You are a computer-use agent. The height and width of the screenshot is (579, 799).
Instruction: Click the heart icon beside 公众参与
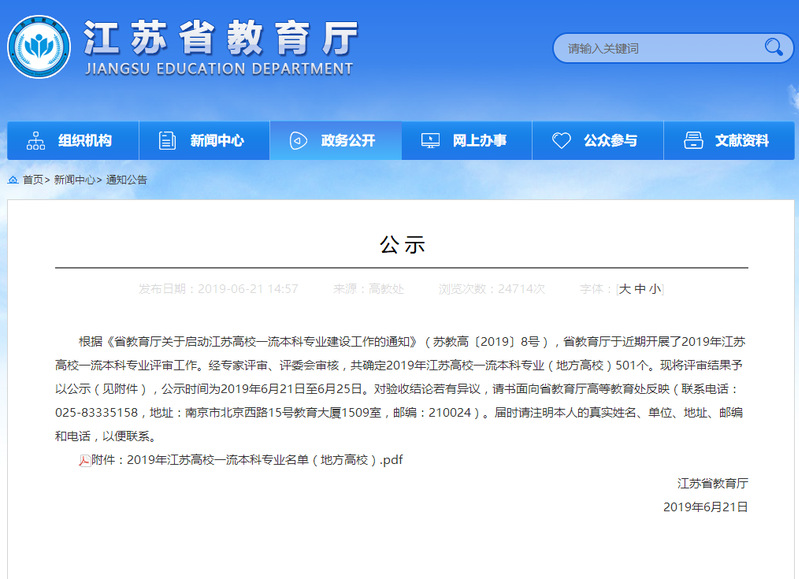coord(561,141)
